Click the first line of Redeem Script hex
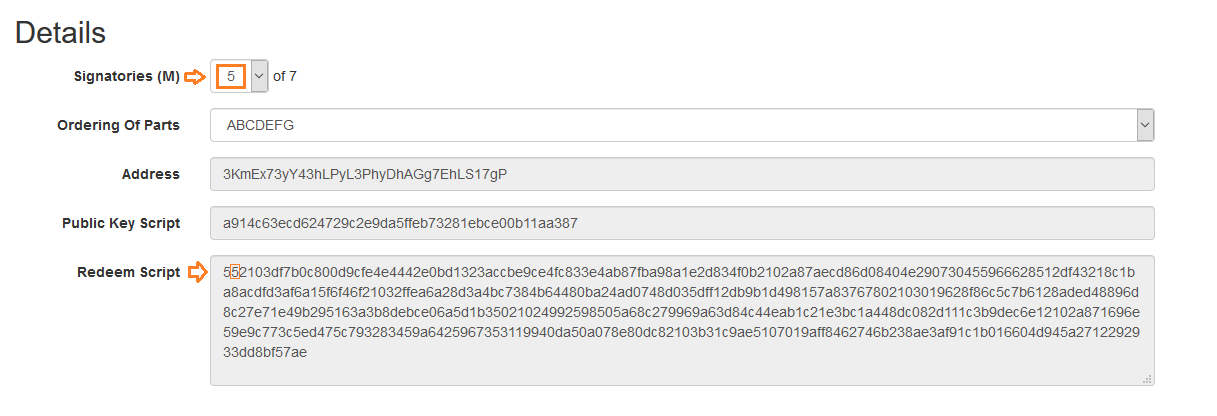The width and height of the screenshot is (1217, 416). (681, 272)
